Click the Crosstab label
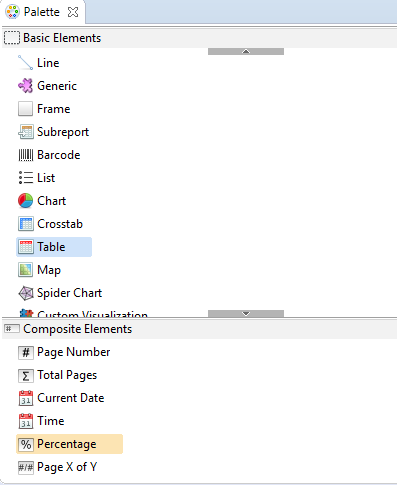 (x=60, y=224)
